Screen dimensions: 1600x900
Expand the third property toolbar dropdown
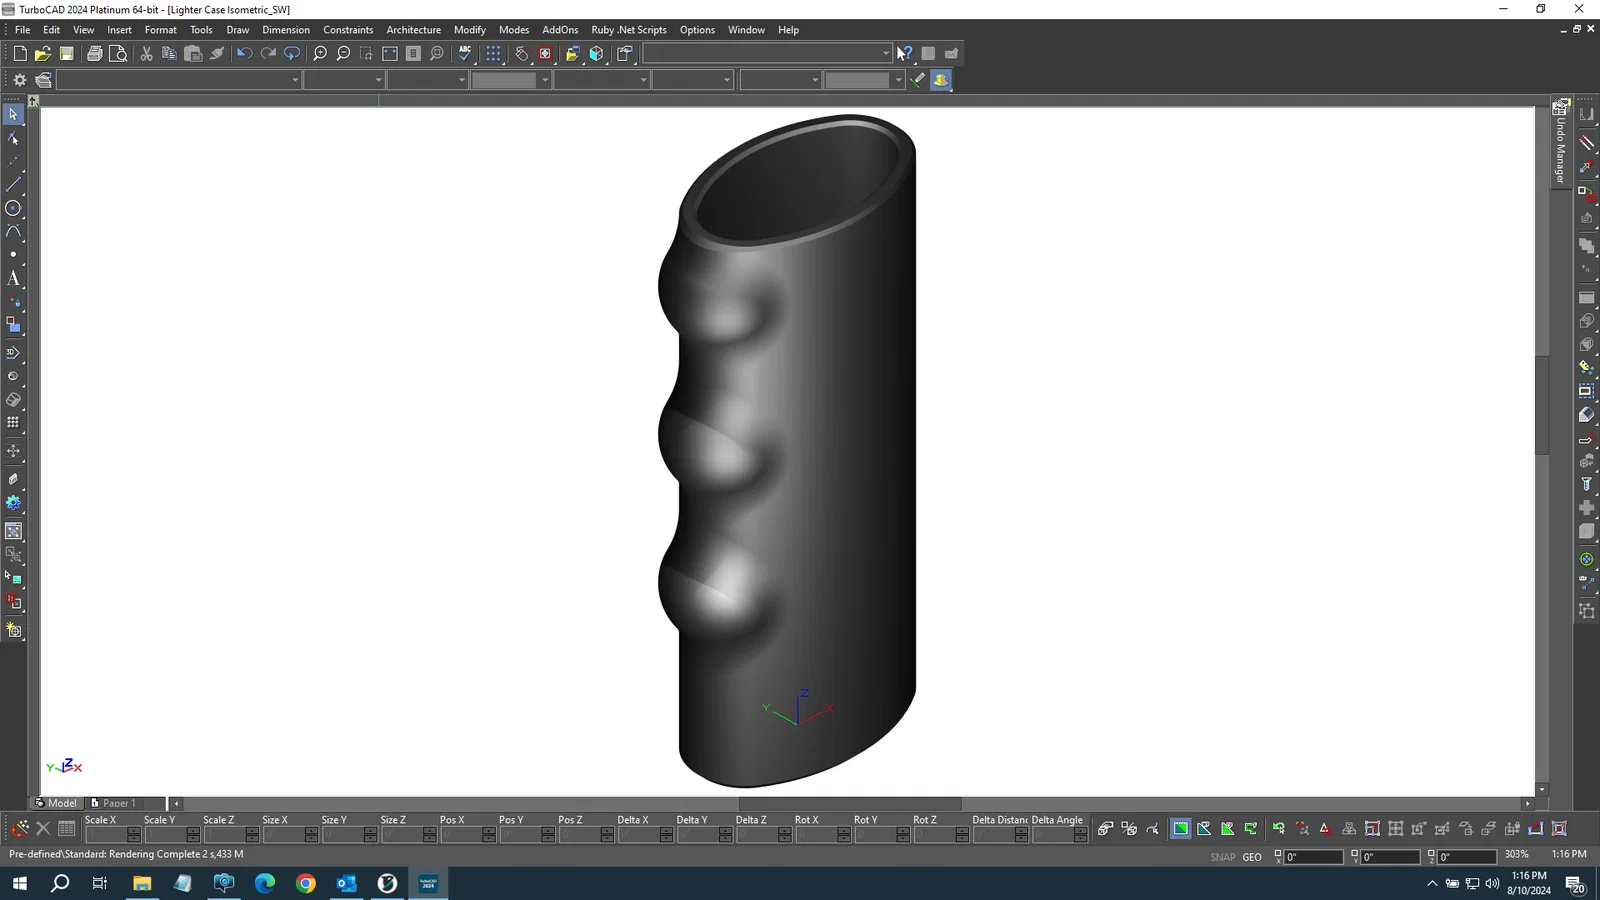coord(461,80)
